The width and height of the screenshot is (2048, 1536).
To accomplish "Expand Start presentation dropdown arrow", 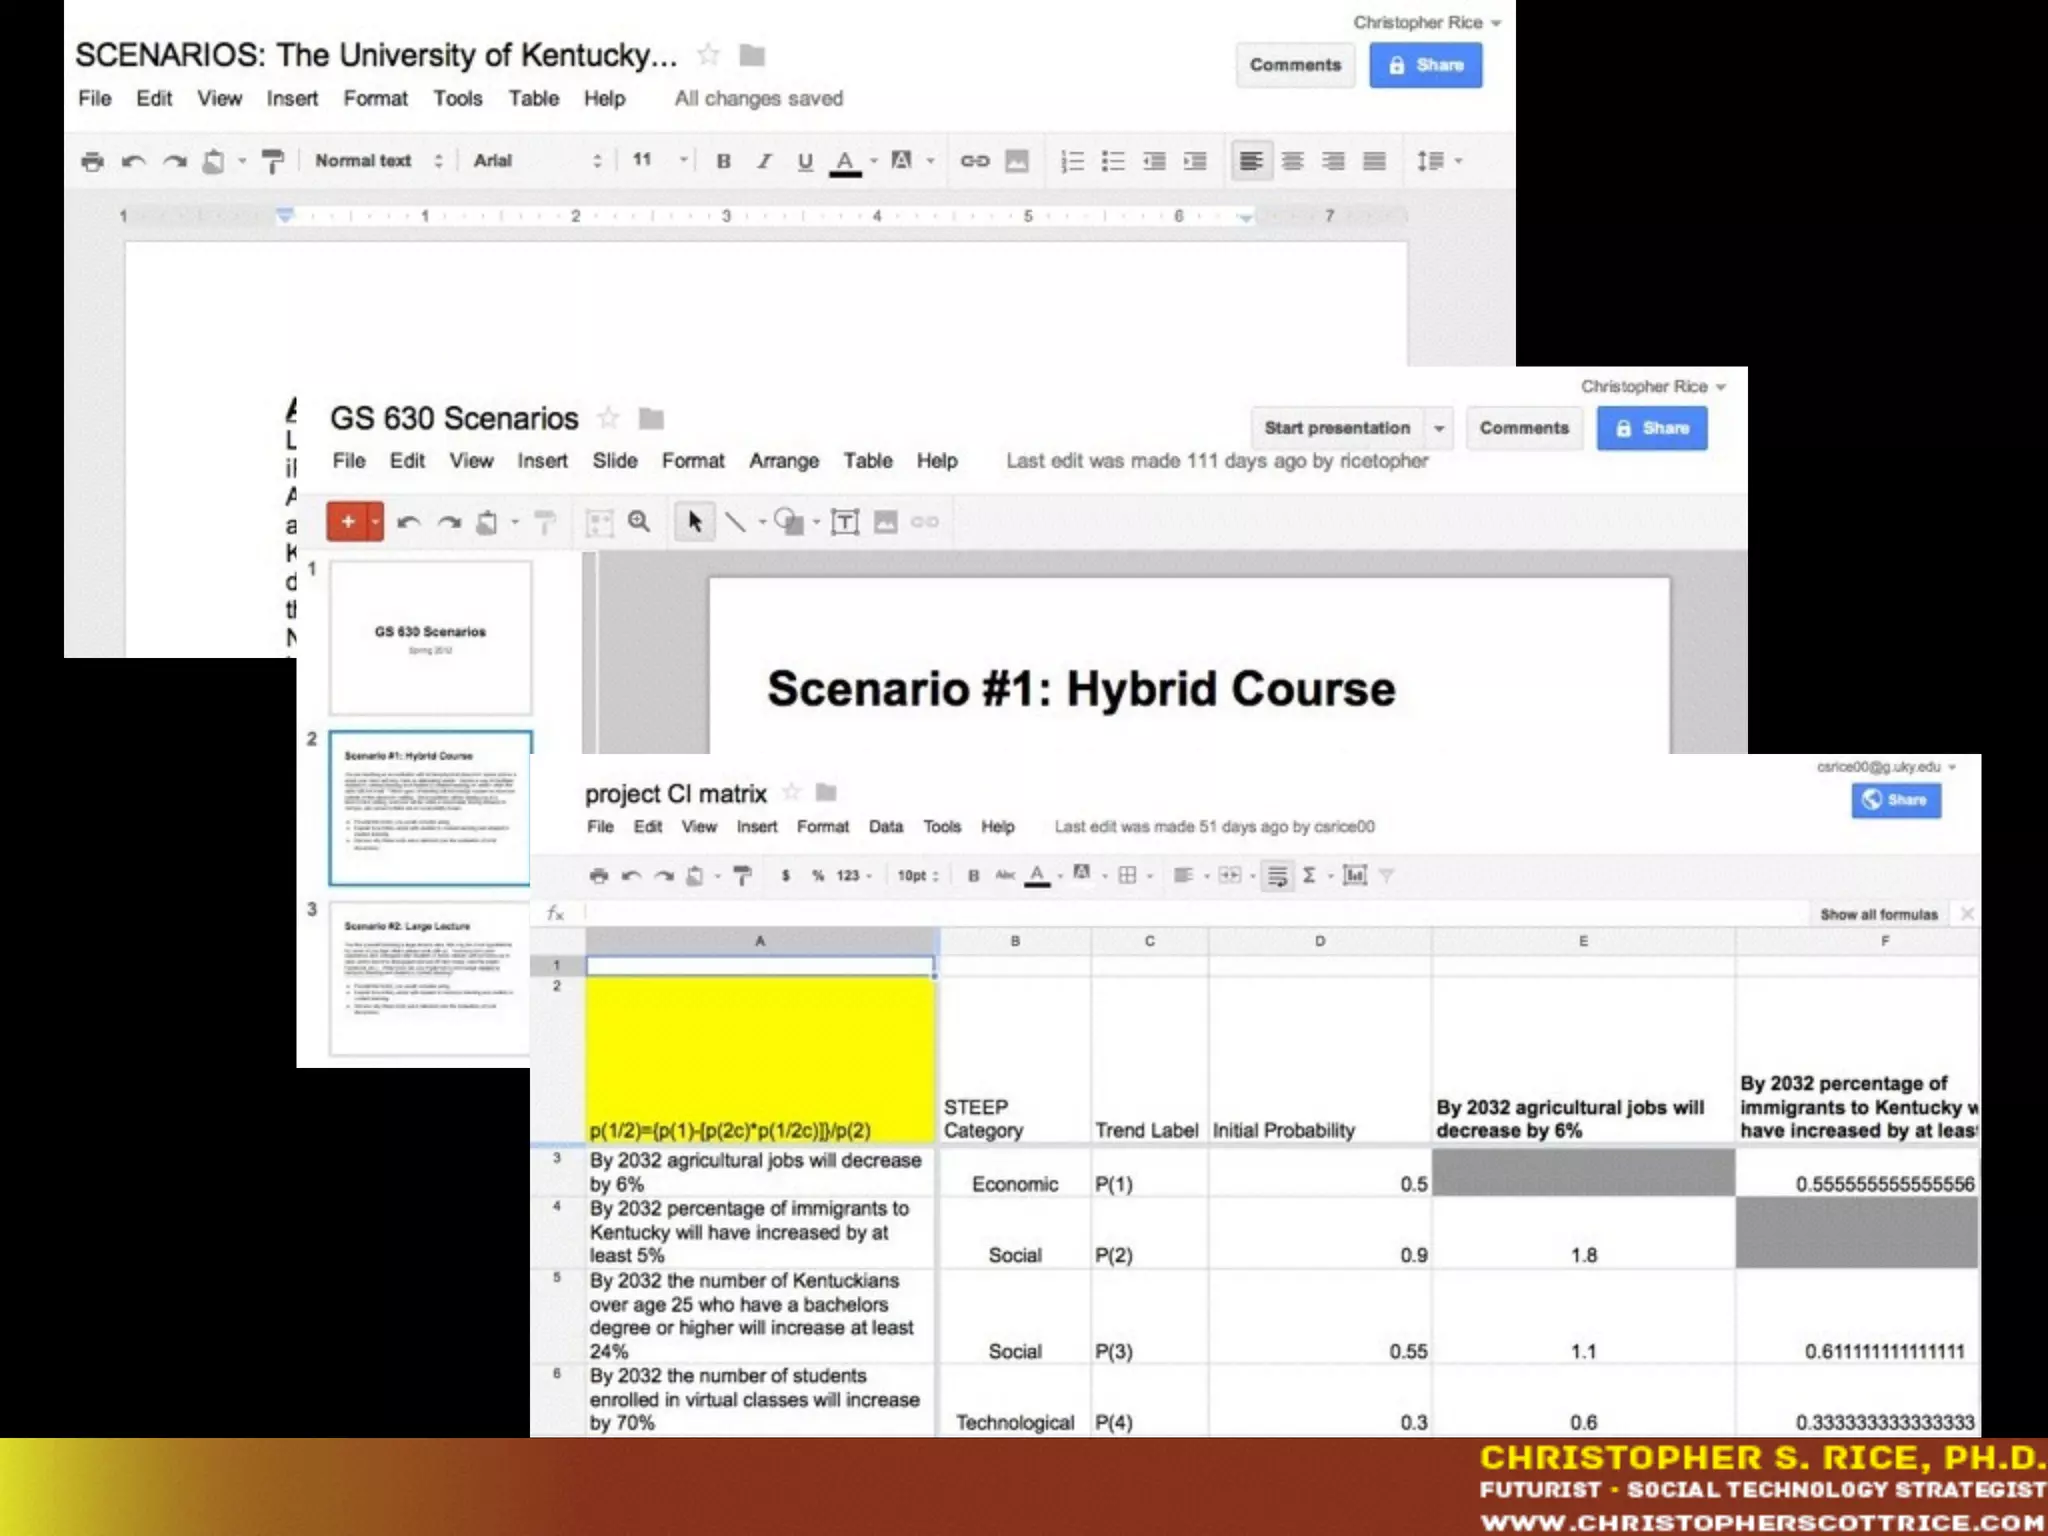I will coord(1439,428).
